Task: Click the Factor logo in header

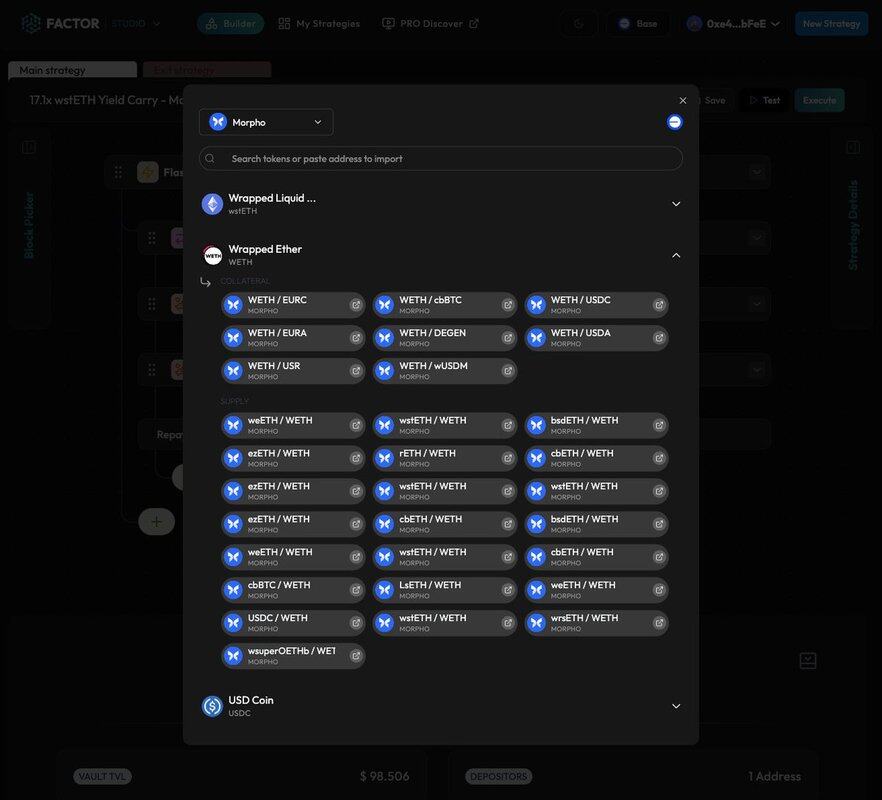Action: (x=61, y=23)
